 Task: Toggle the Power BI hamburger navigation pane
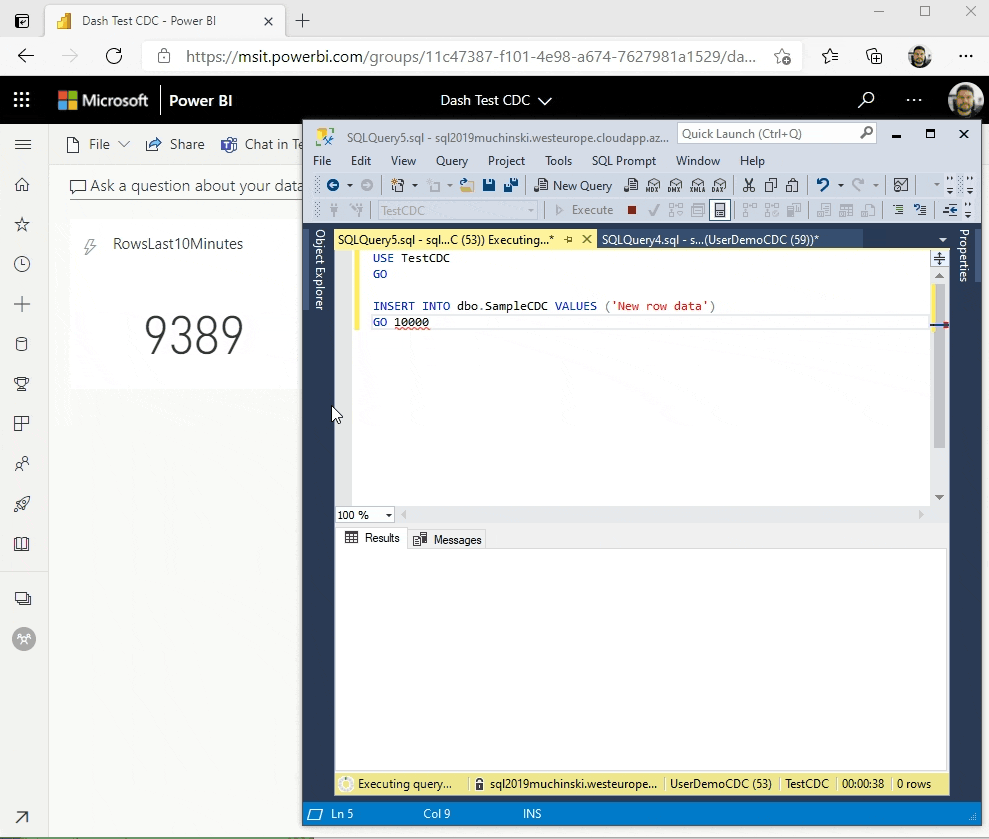tap(22, 145)
